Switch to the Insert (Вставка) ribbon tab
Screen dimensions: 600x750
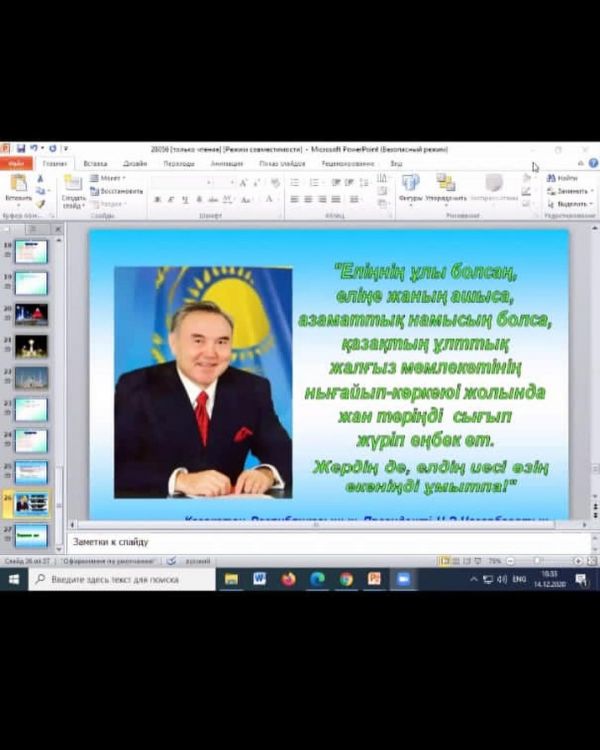point(95,163)
